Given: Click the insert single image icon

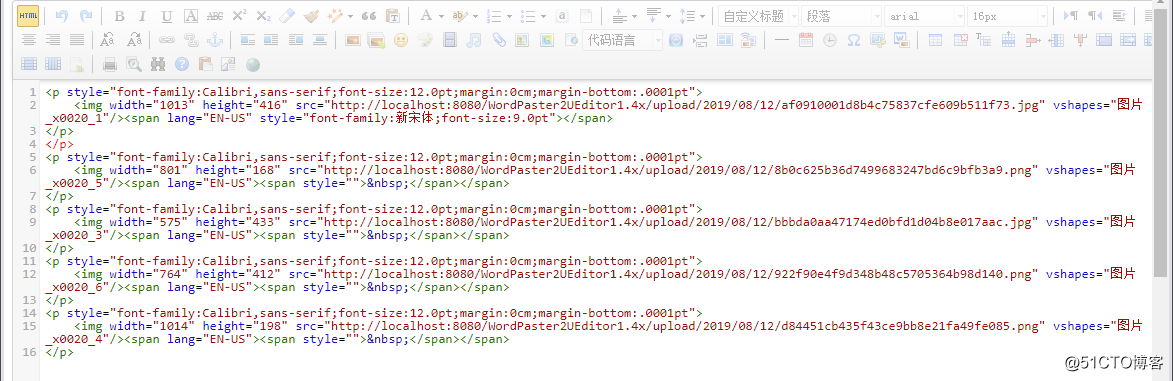Looking at the screenshot, I should (352, 40).
